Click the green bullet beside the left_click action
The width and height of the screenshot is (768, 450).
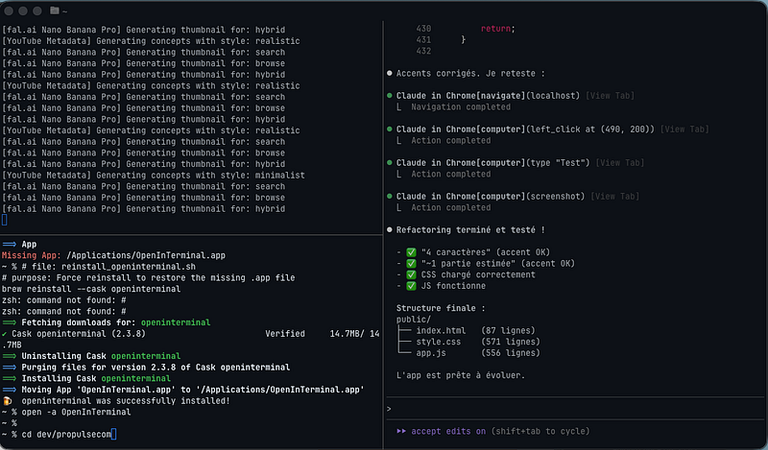[x=389, y=129]
